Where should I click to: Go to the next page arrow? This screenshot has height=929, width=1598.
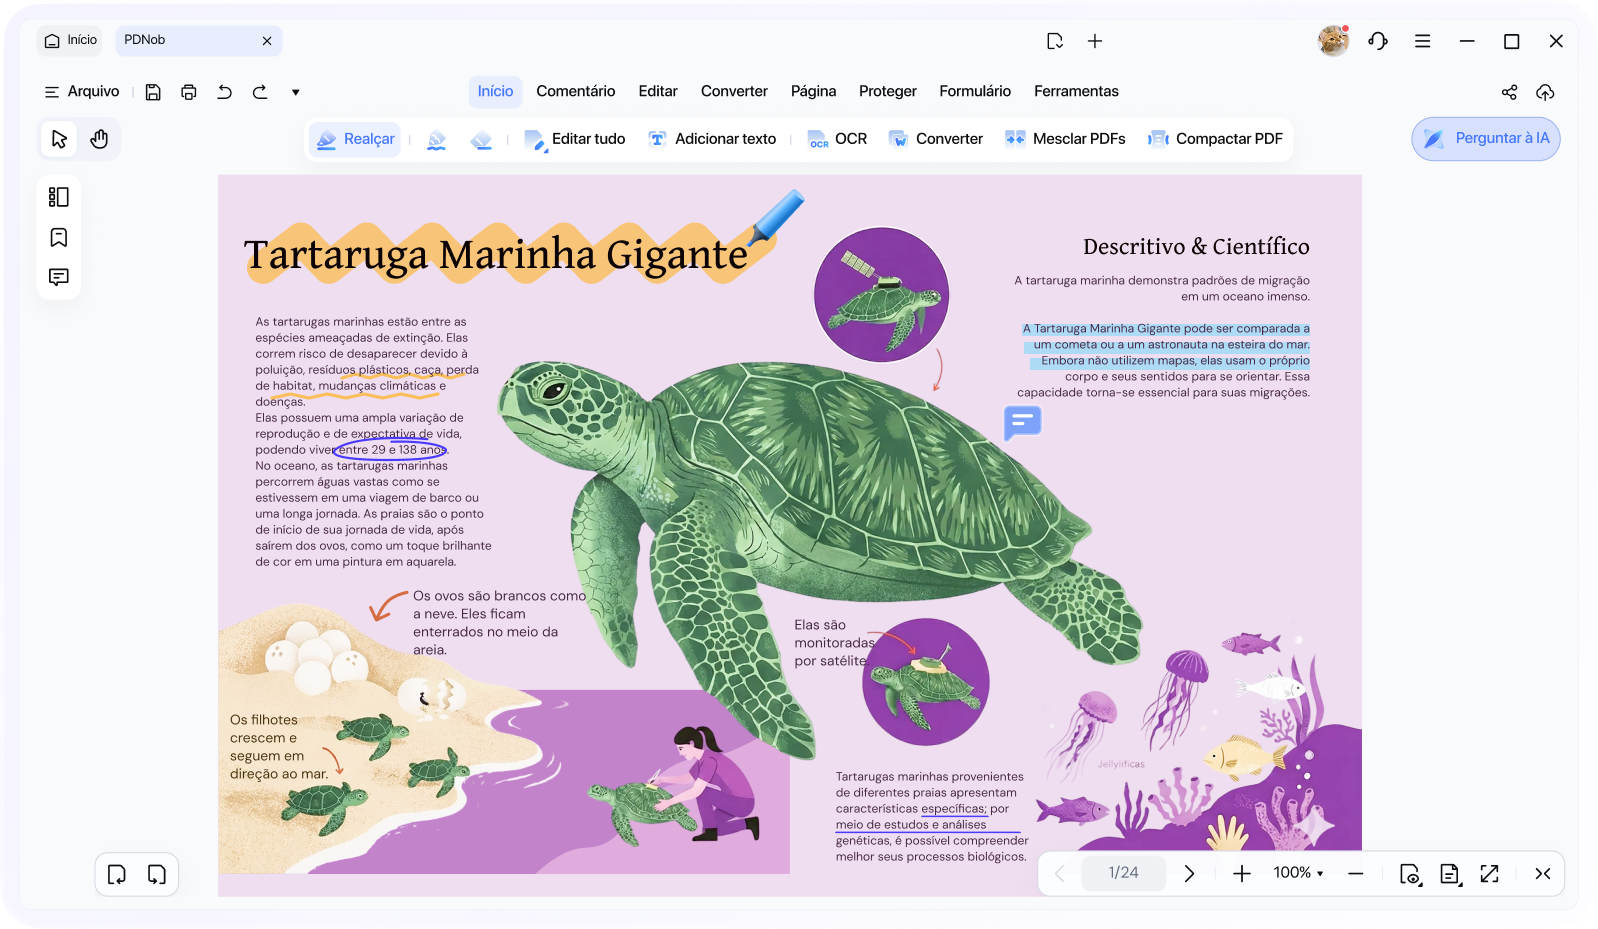pos(1189,873)
